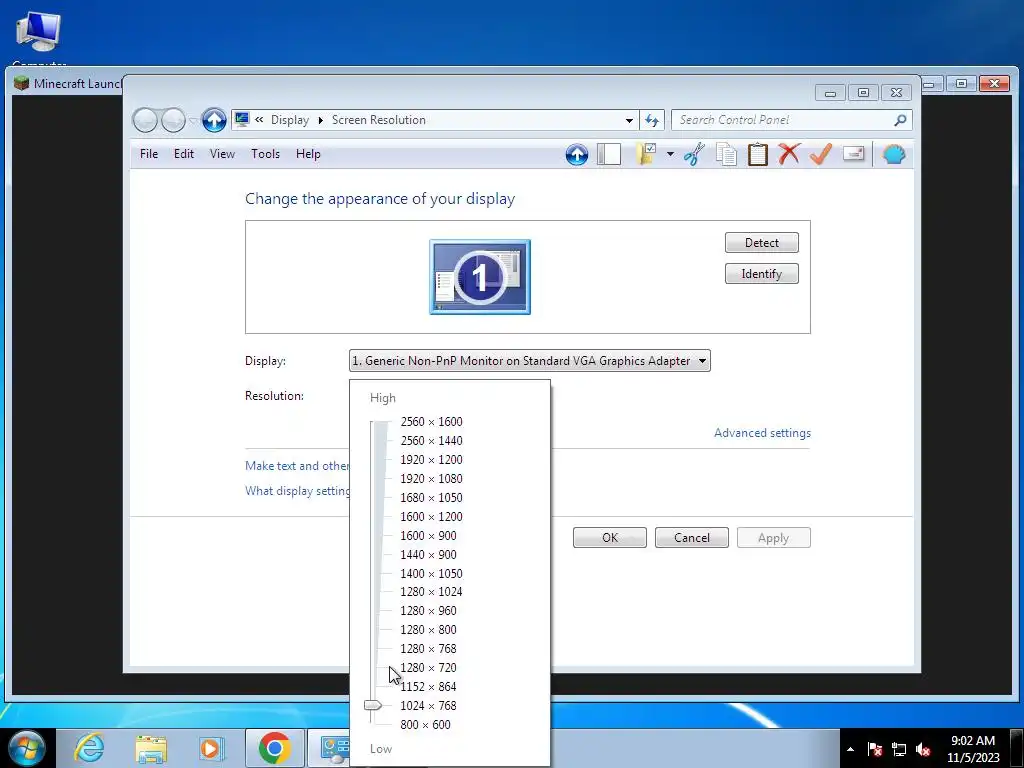Open the Folder Options toolbar icon
This screenshot has height=768, width=1024.
click(647, 155)
